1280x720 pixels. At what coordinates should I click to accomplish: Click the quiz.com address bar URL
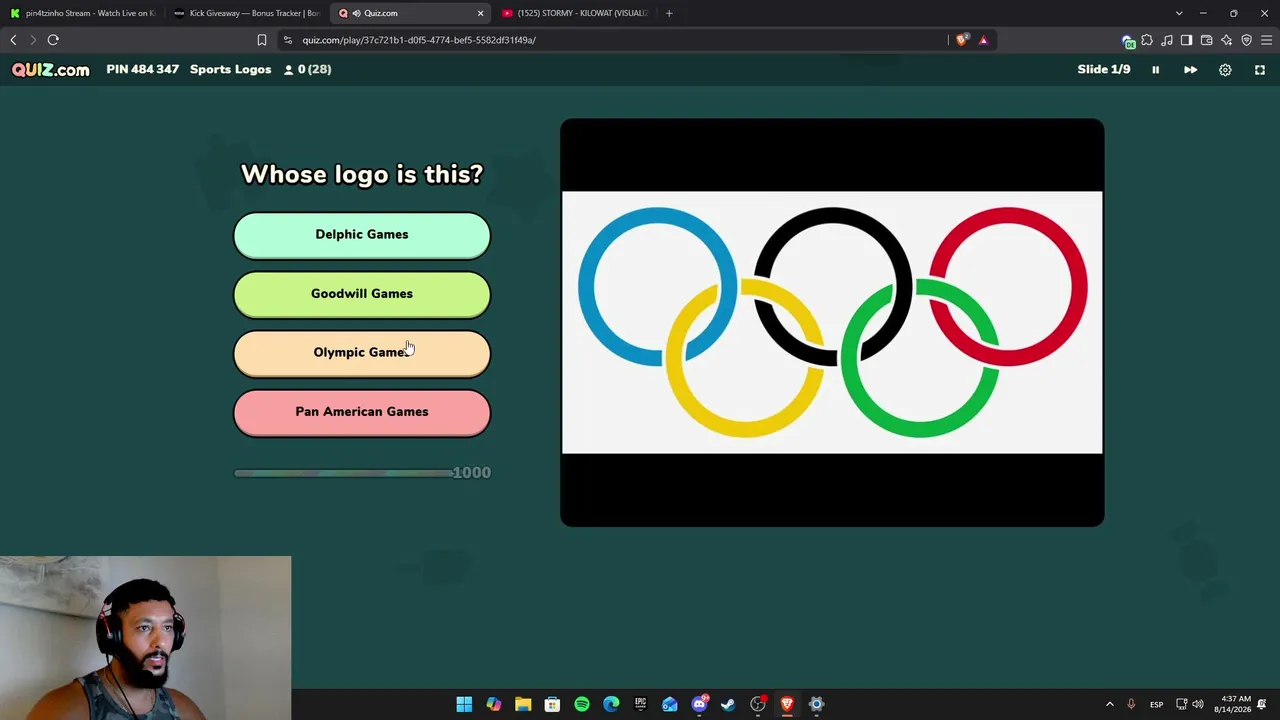click(x=419, y=40)
